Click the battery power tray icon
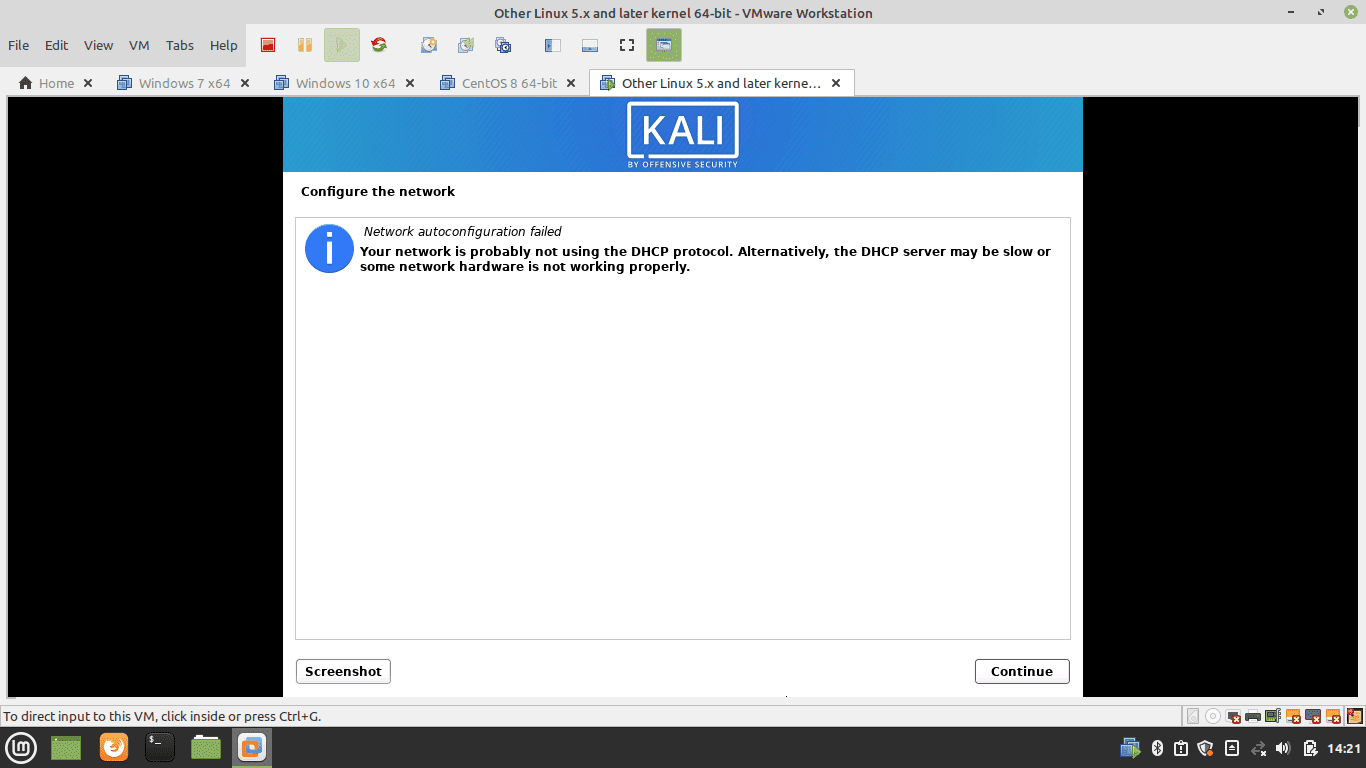The image size is (1366, 768). pos(1311,748)
